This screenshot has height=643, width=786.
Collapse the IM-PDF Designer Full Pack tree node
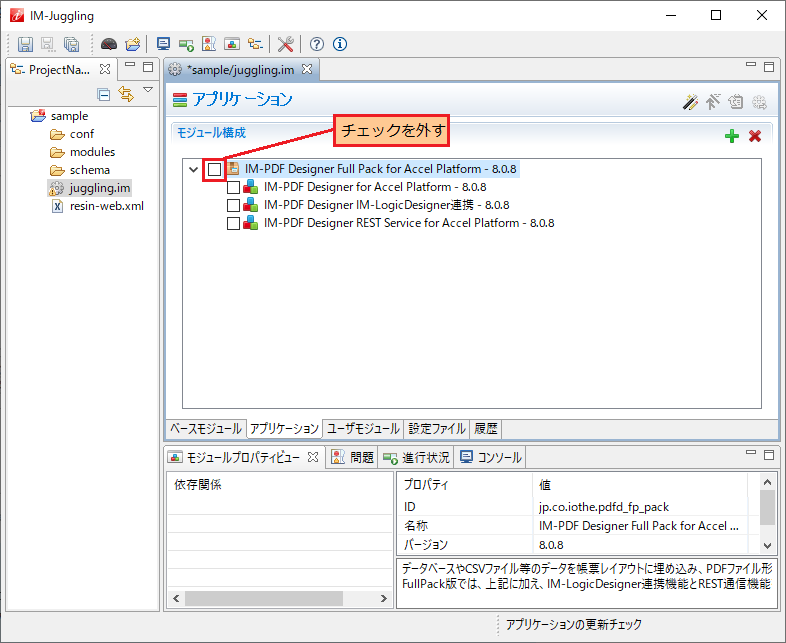point(193,169)
